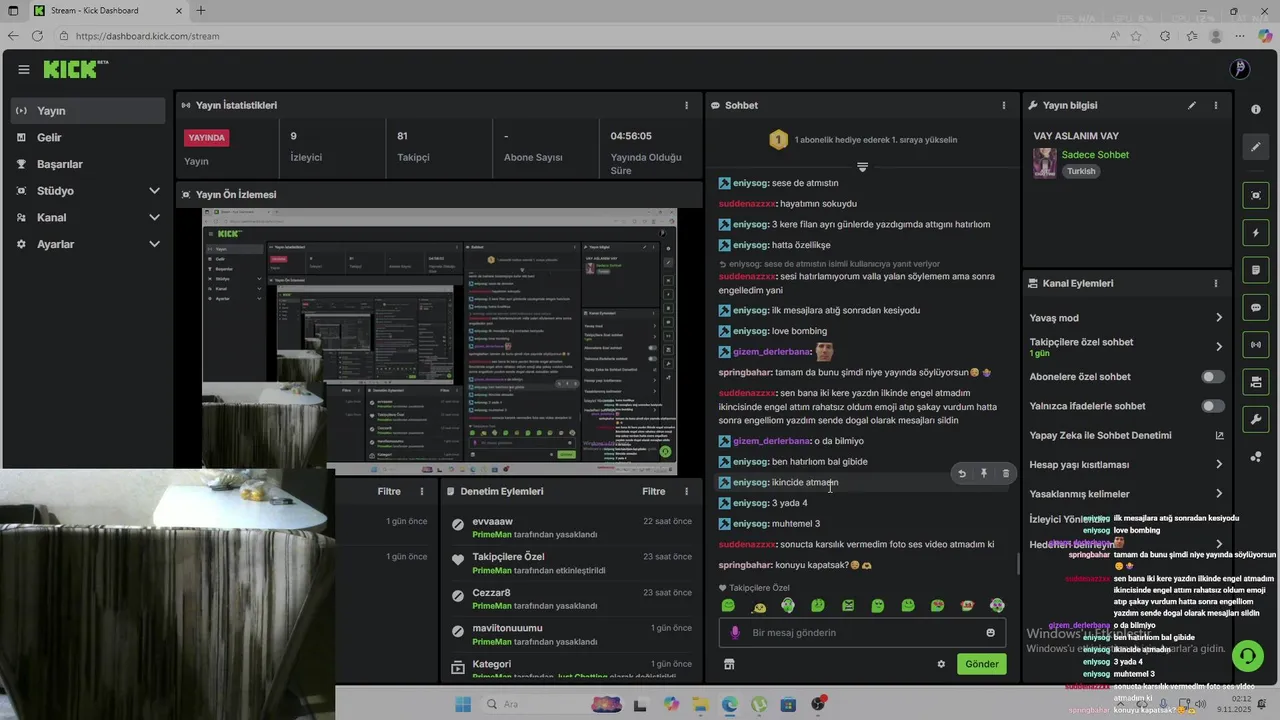Open the green headset support button

coord(1247,656)
